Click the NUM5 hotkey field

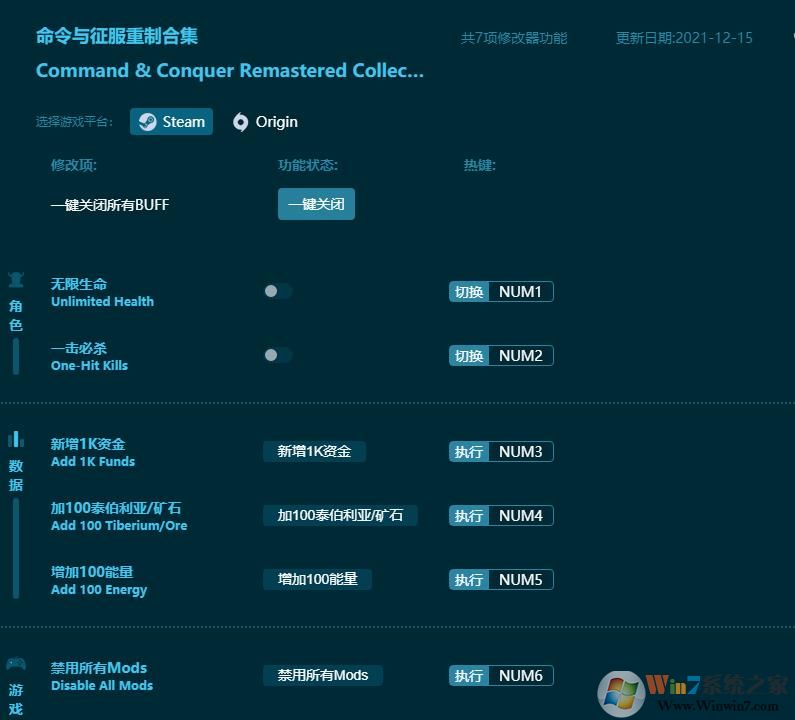pos(521,580)
